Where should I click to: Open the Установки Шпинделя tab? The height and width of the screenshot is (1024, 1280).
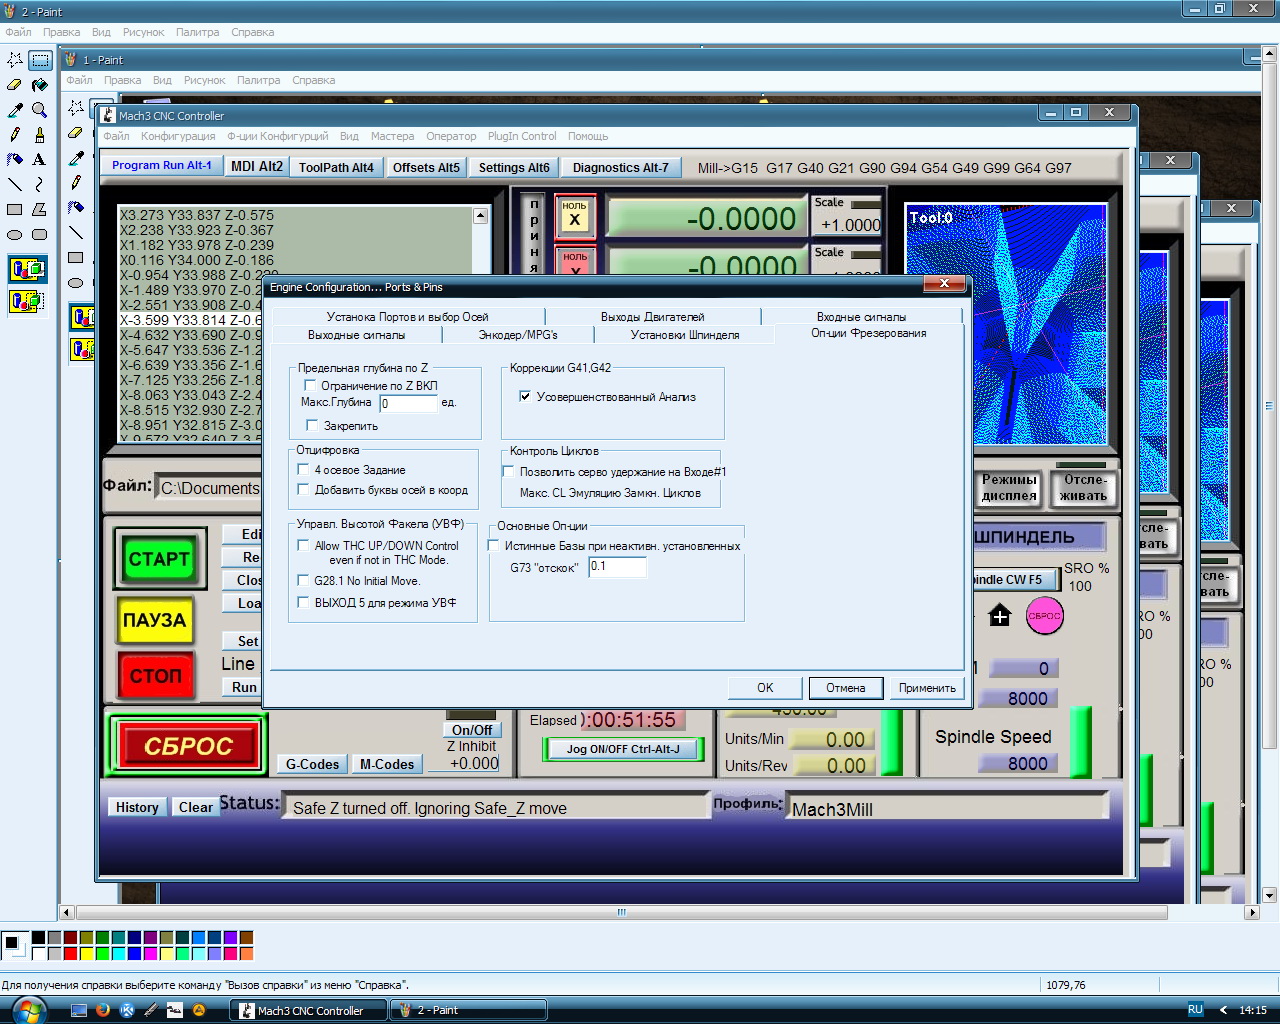pyautogui.click(x=685, y=335)
